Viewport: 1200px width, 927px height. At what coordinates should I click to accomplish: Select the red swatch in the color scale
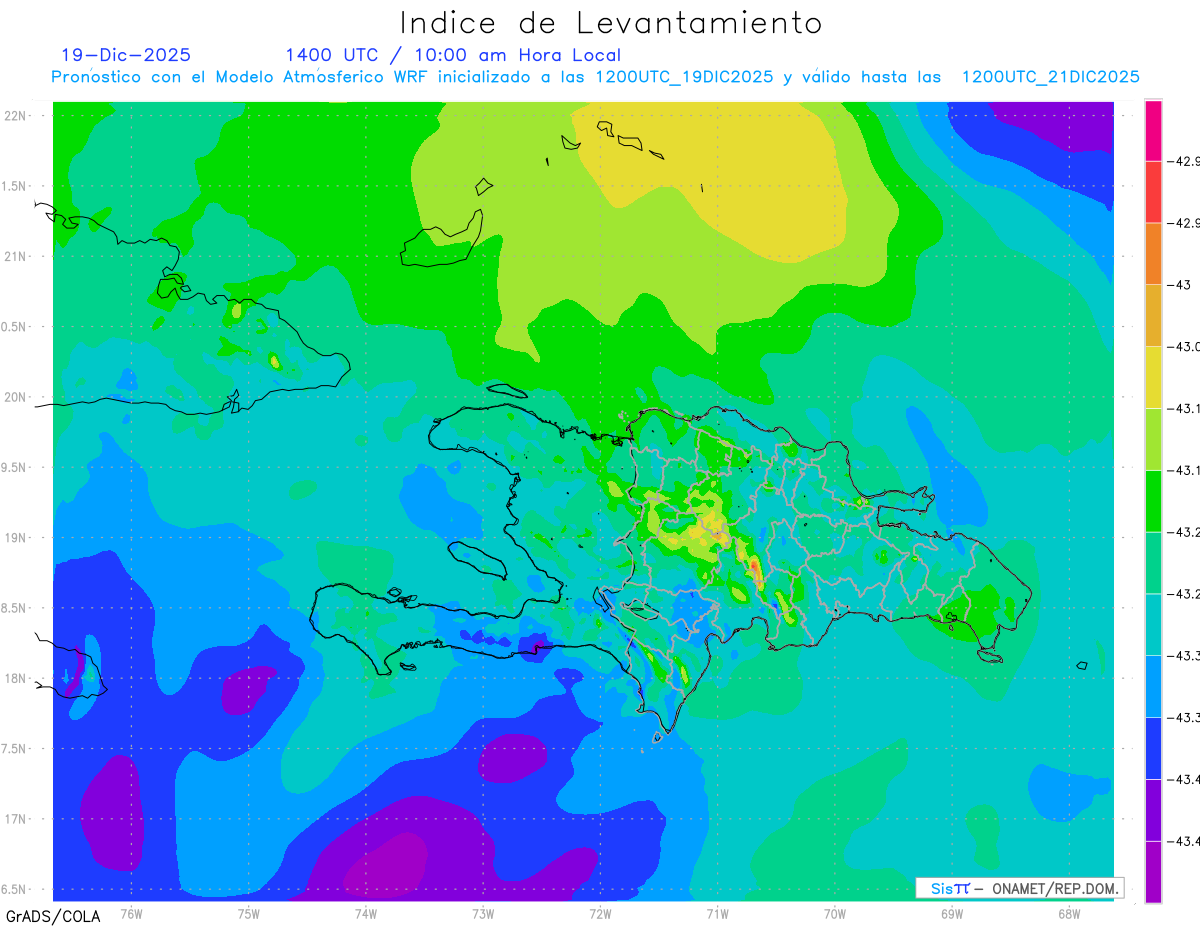[x=1153, y=192]
